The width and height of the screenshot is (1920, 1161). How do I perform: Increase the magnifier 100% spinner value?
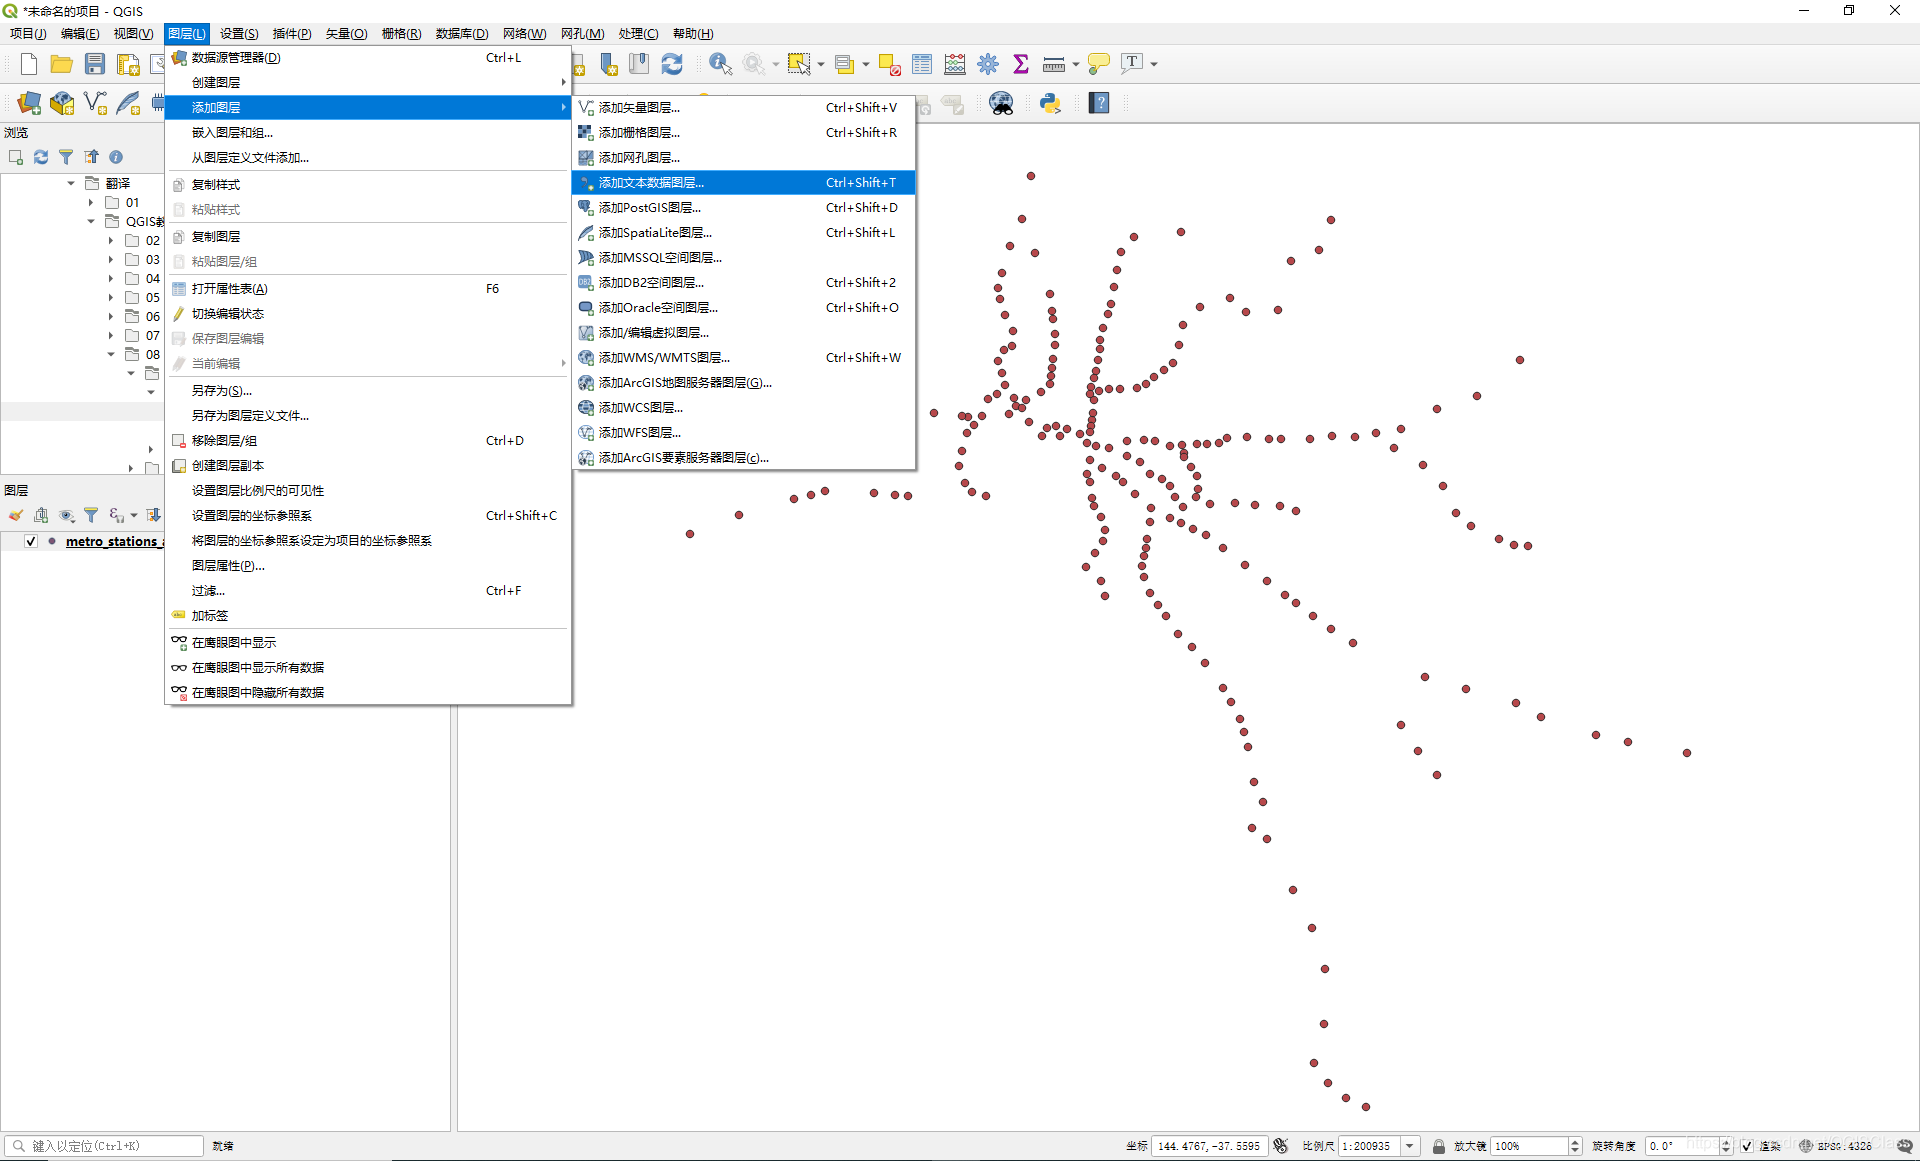[1575, 1142]
